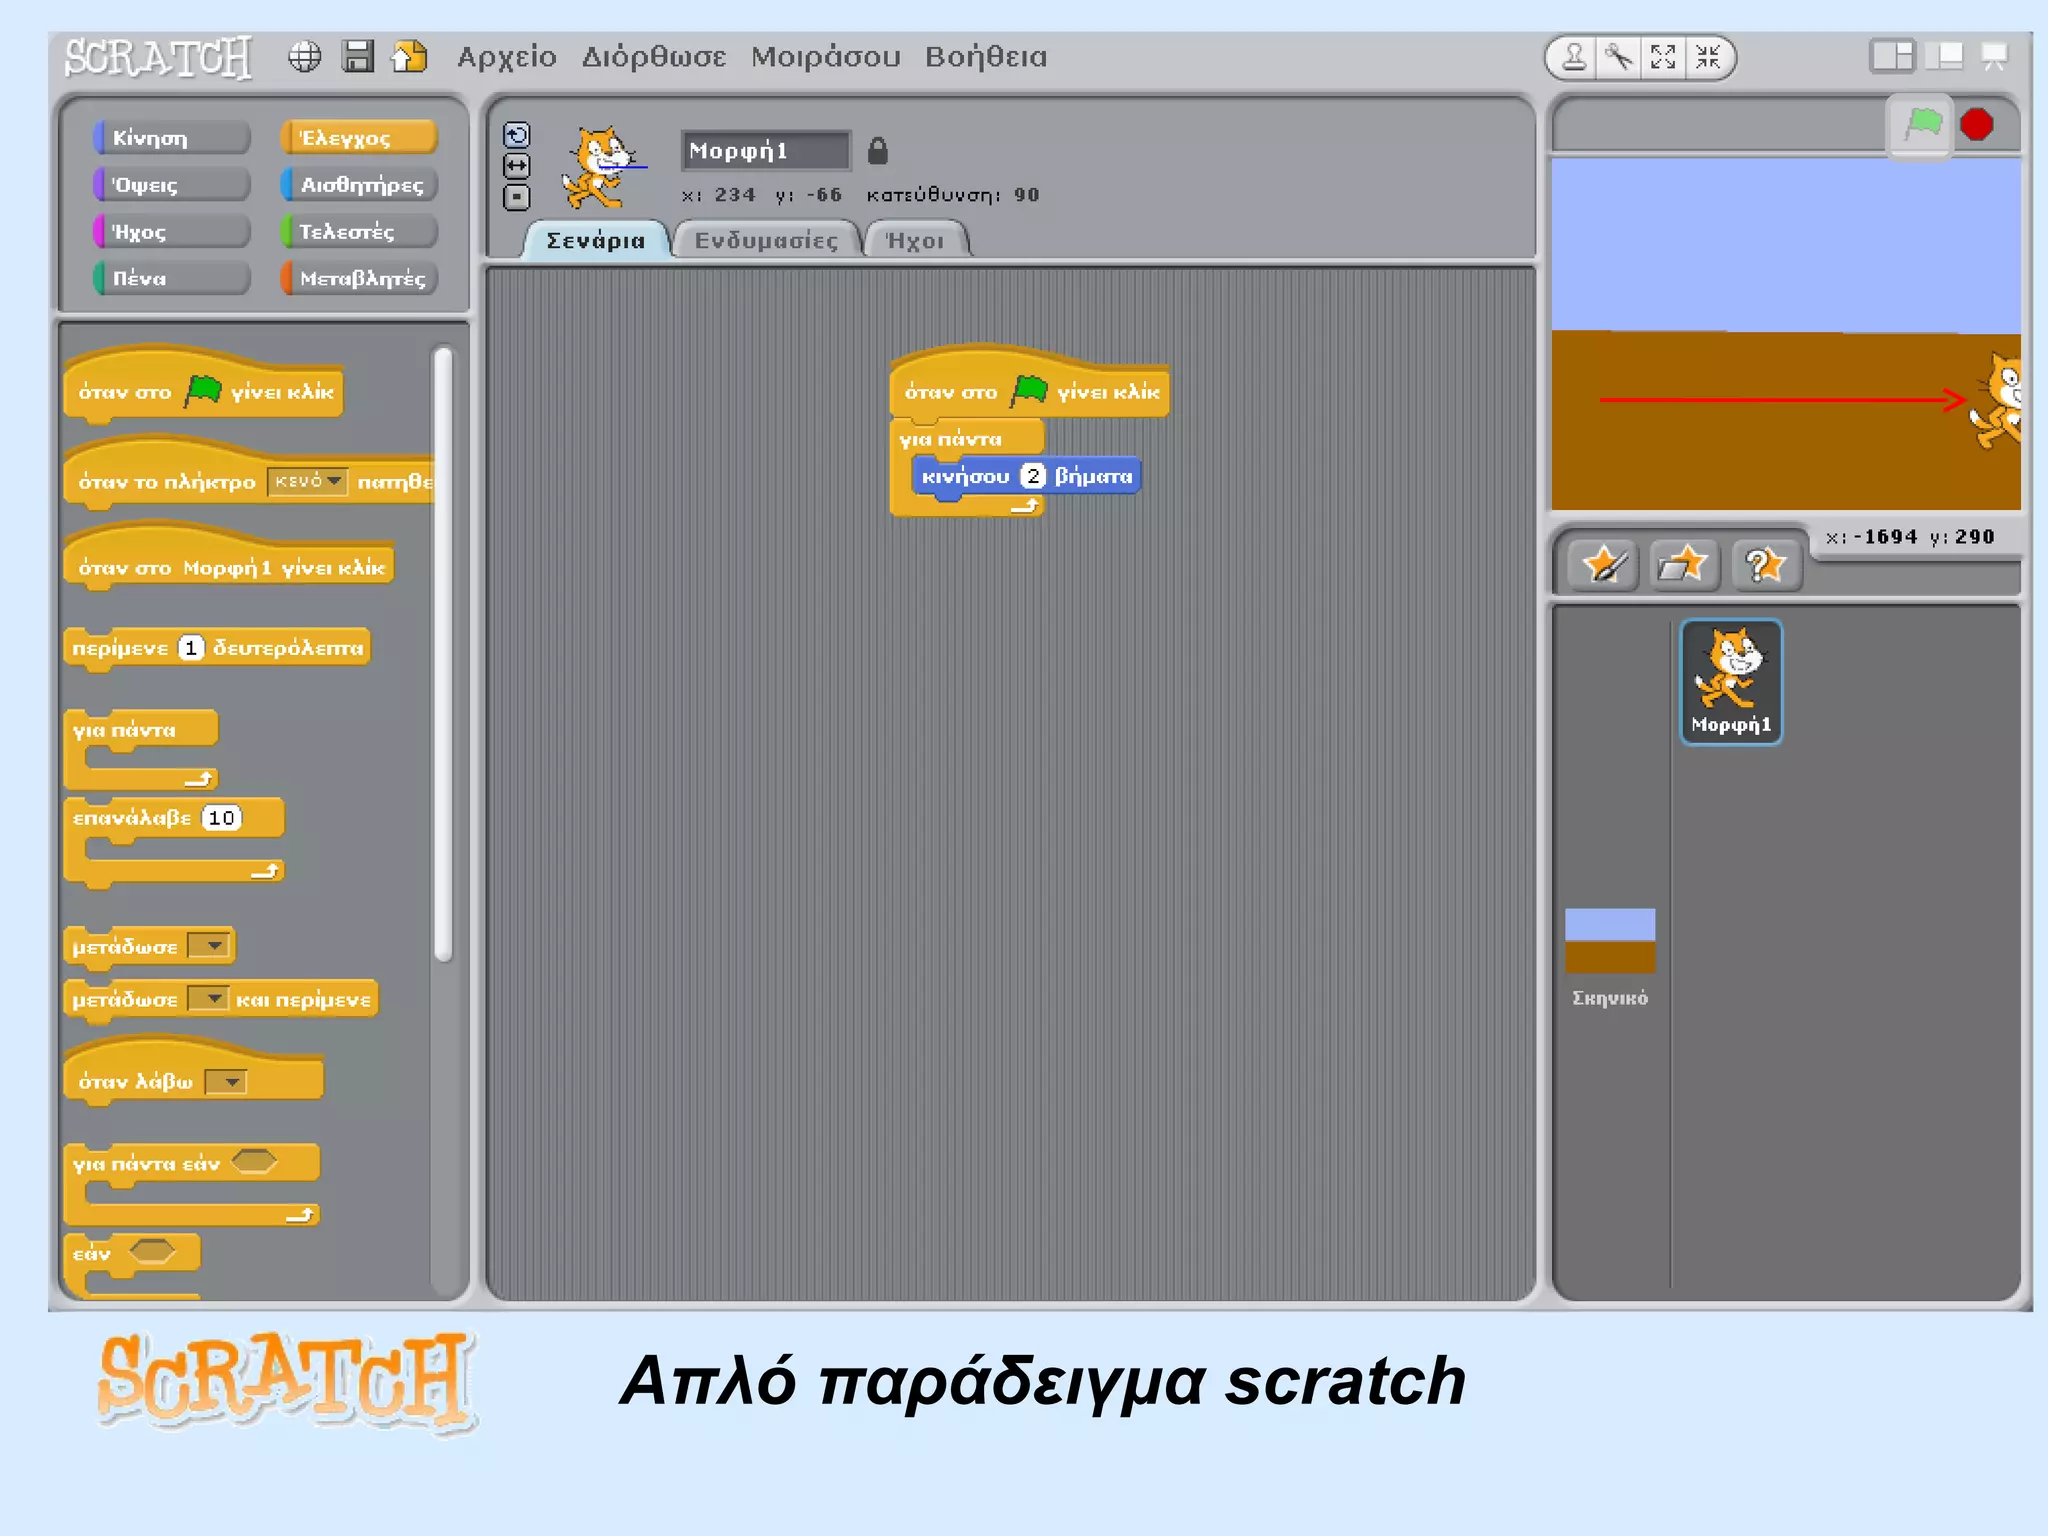Select the scissors delete tool

click(1618, 58)
